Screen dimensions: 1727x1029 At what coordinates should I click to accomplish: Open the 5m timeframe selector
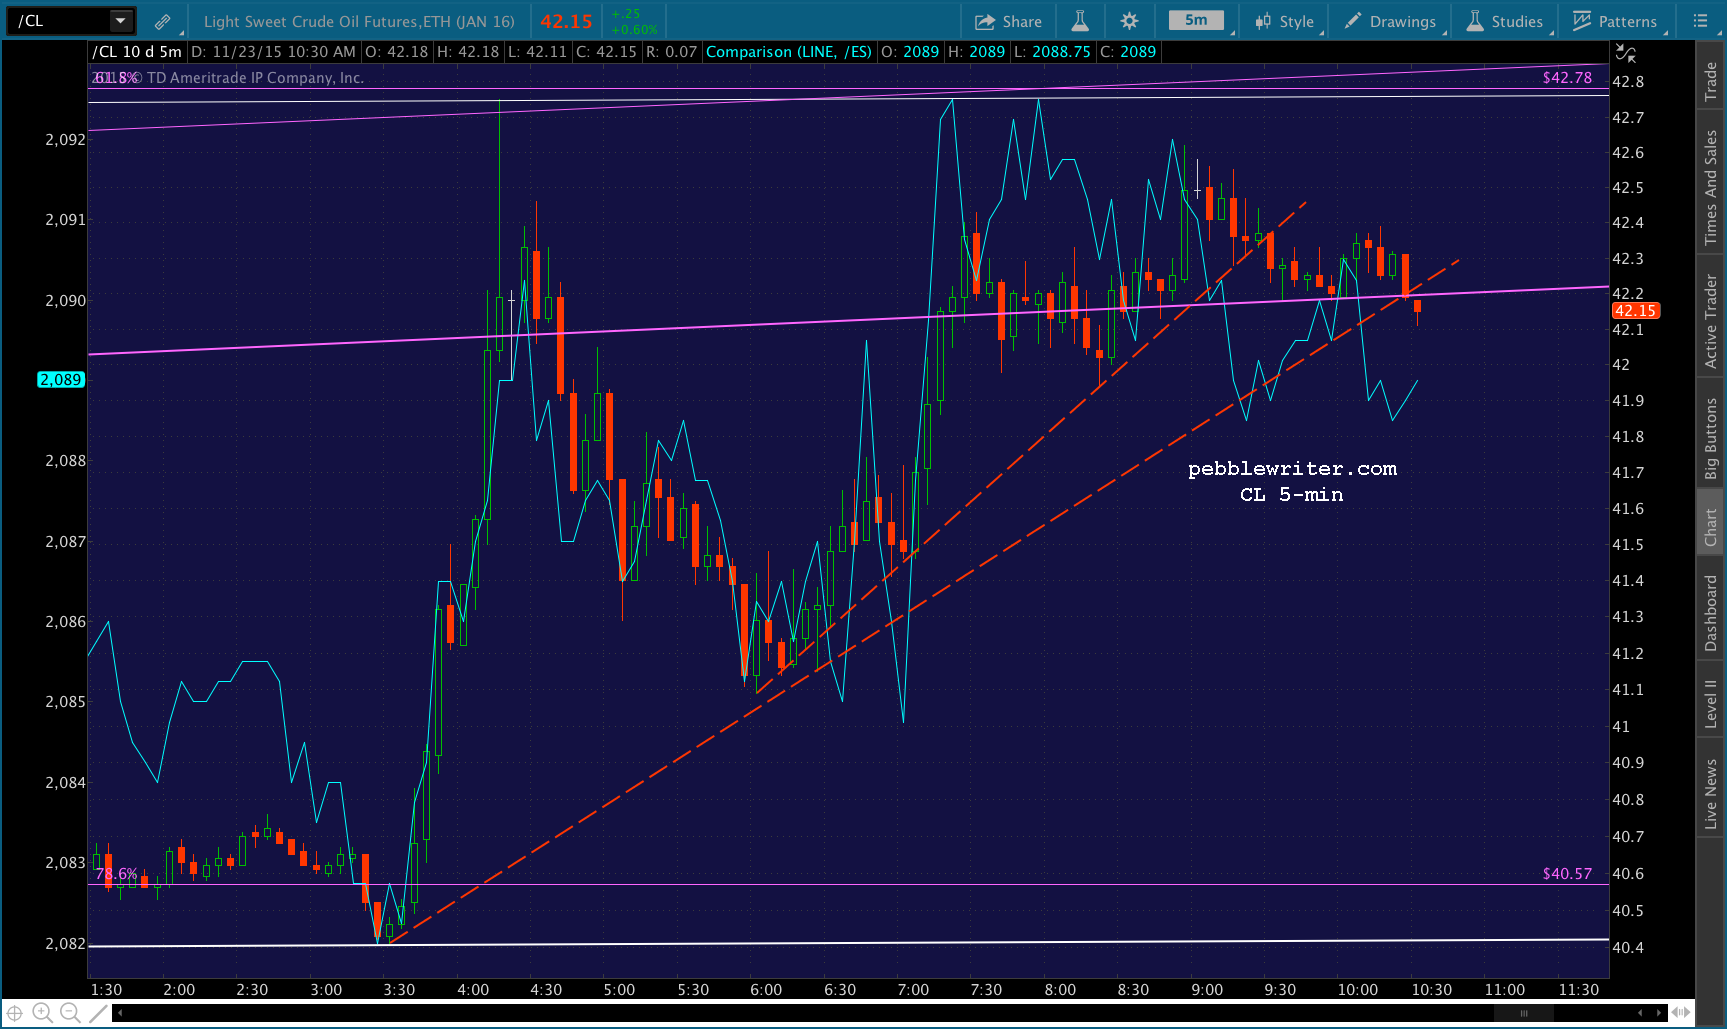[x=1196, y=20]
